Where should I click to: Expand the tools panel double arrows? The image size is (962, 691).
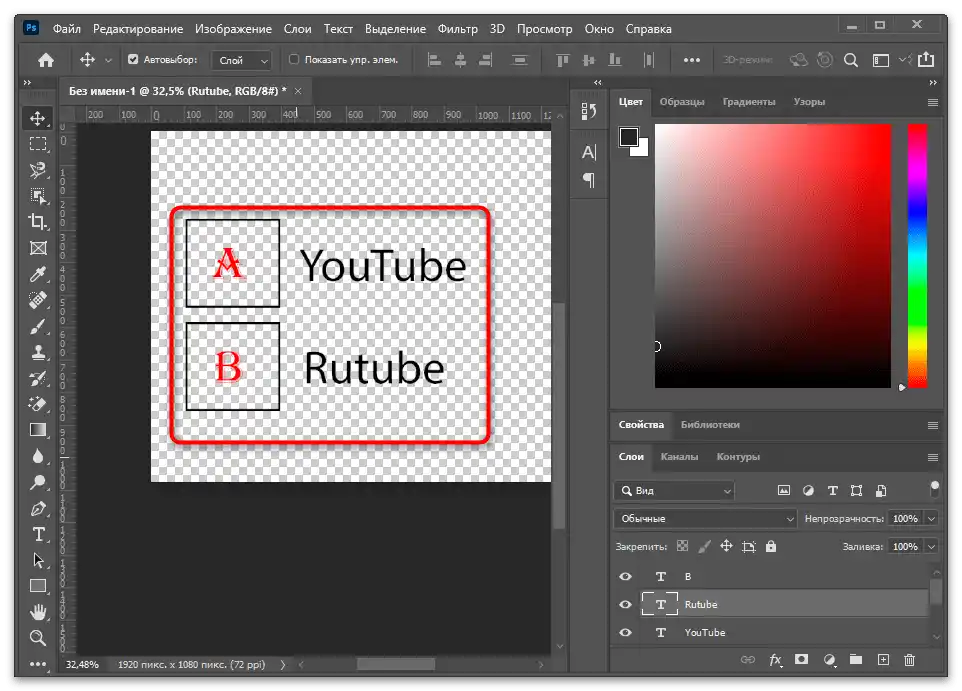pos(27,82)
